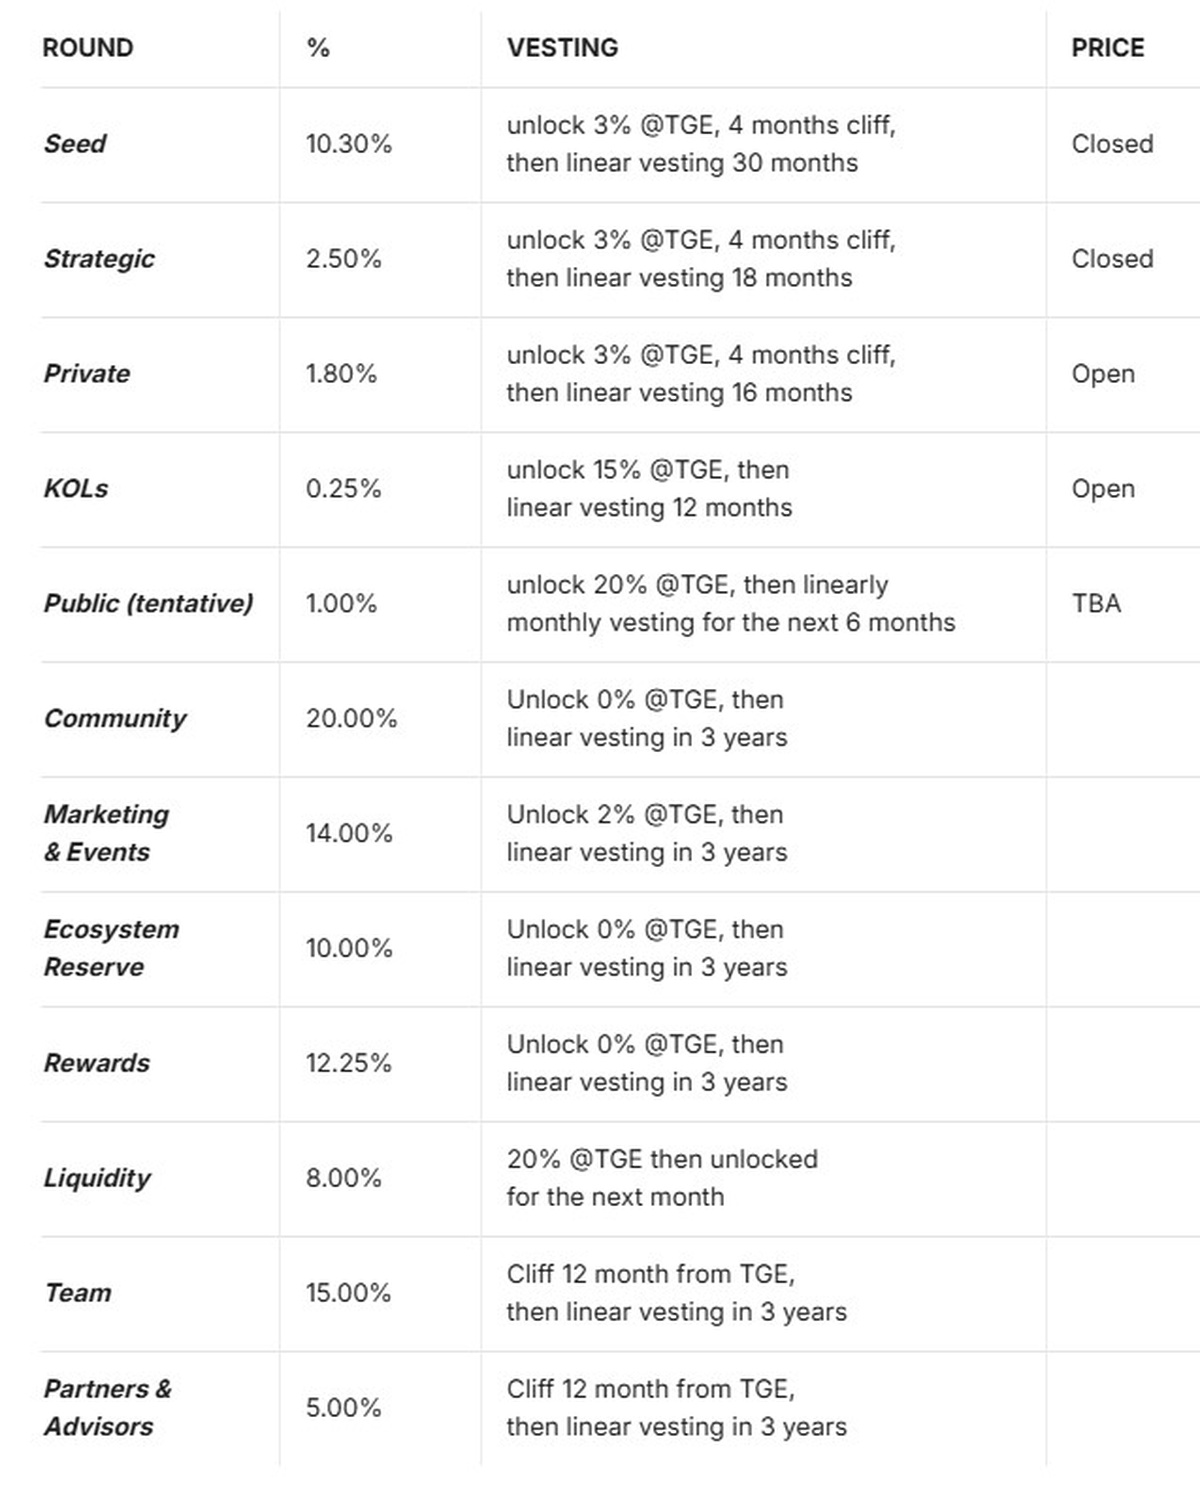This screenshot has height=1490, width=1200.
Task: Select the Seed round name
Action: [x=75, y=144]
